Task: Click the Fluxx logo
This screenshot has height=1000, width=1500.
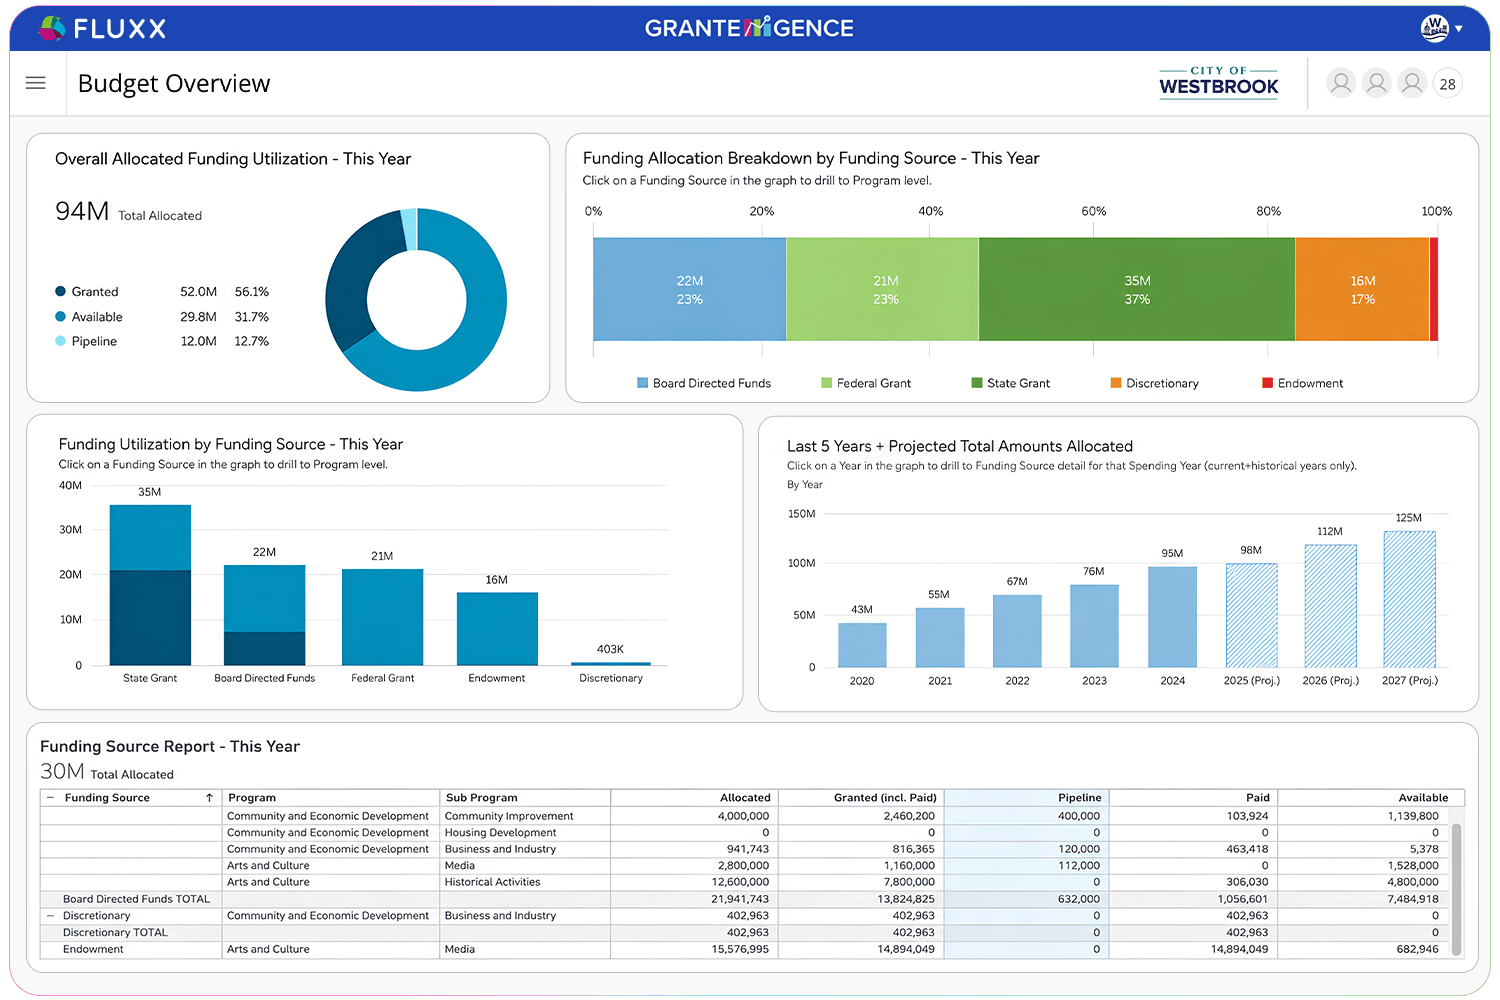Action: [102, 28]
